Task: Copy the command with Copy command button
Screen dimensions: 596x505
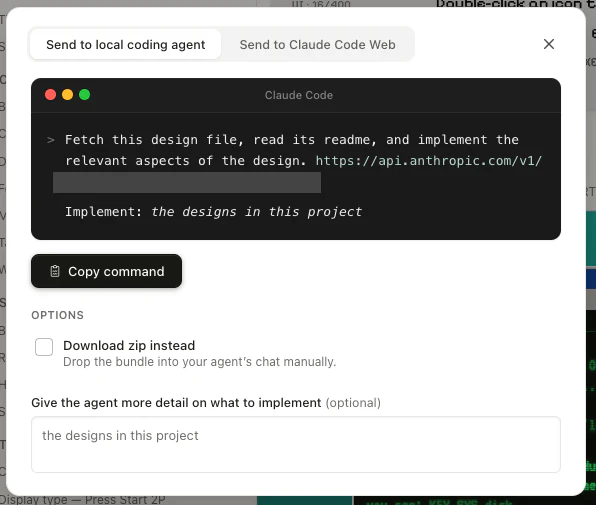Action: [x=106, y=271]
